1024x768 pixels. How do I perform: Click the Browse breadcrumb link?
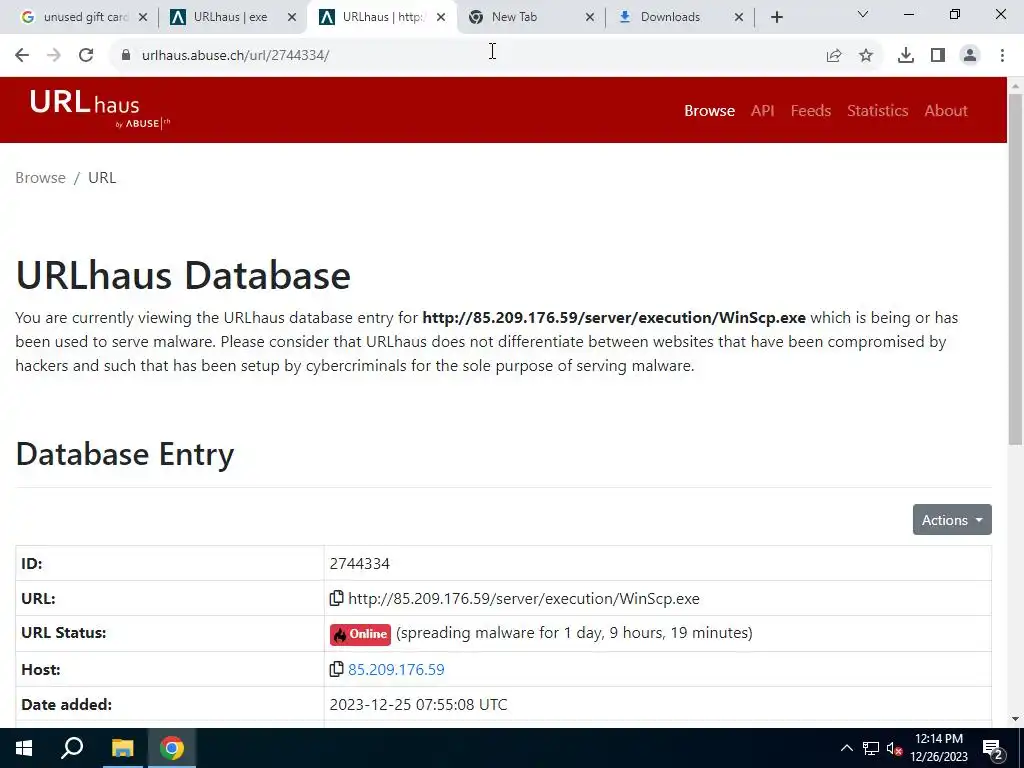click(x=40, y=178)
